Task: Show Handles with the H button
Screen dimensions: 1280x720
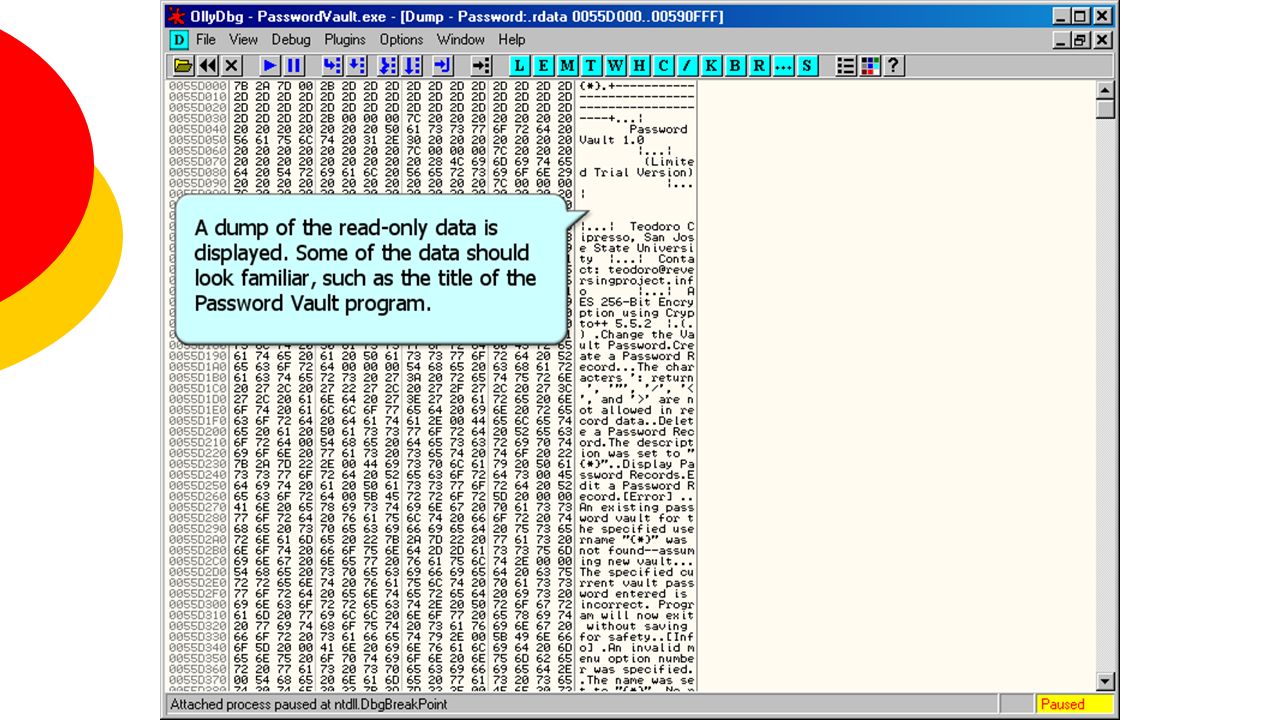Action: coord(639,66)
